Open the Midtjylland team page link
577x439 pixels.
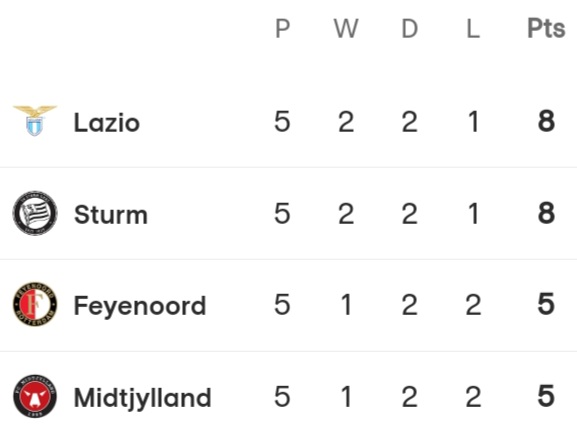coord(143,398)
